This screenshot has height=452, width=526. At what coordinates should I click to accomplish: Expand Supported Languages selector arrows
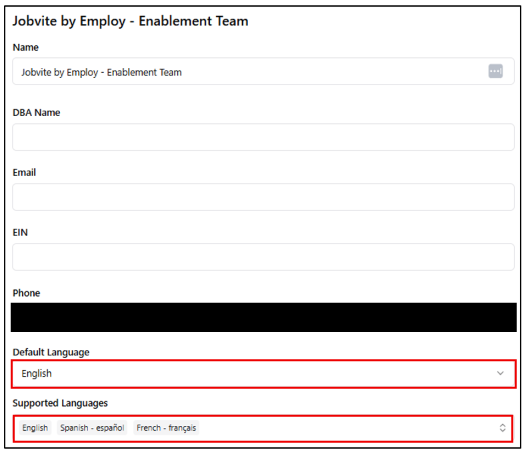coord(502,428)
